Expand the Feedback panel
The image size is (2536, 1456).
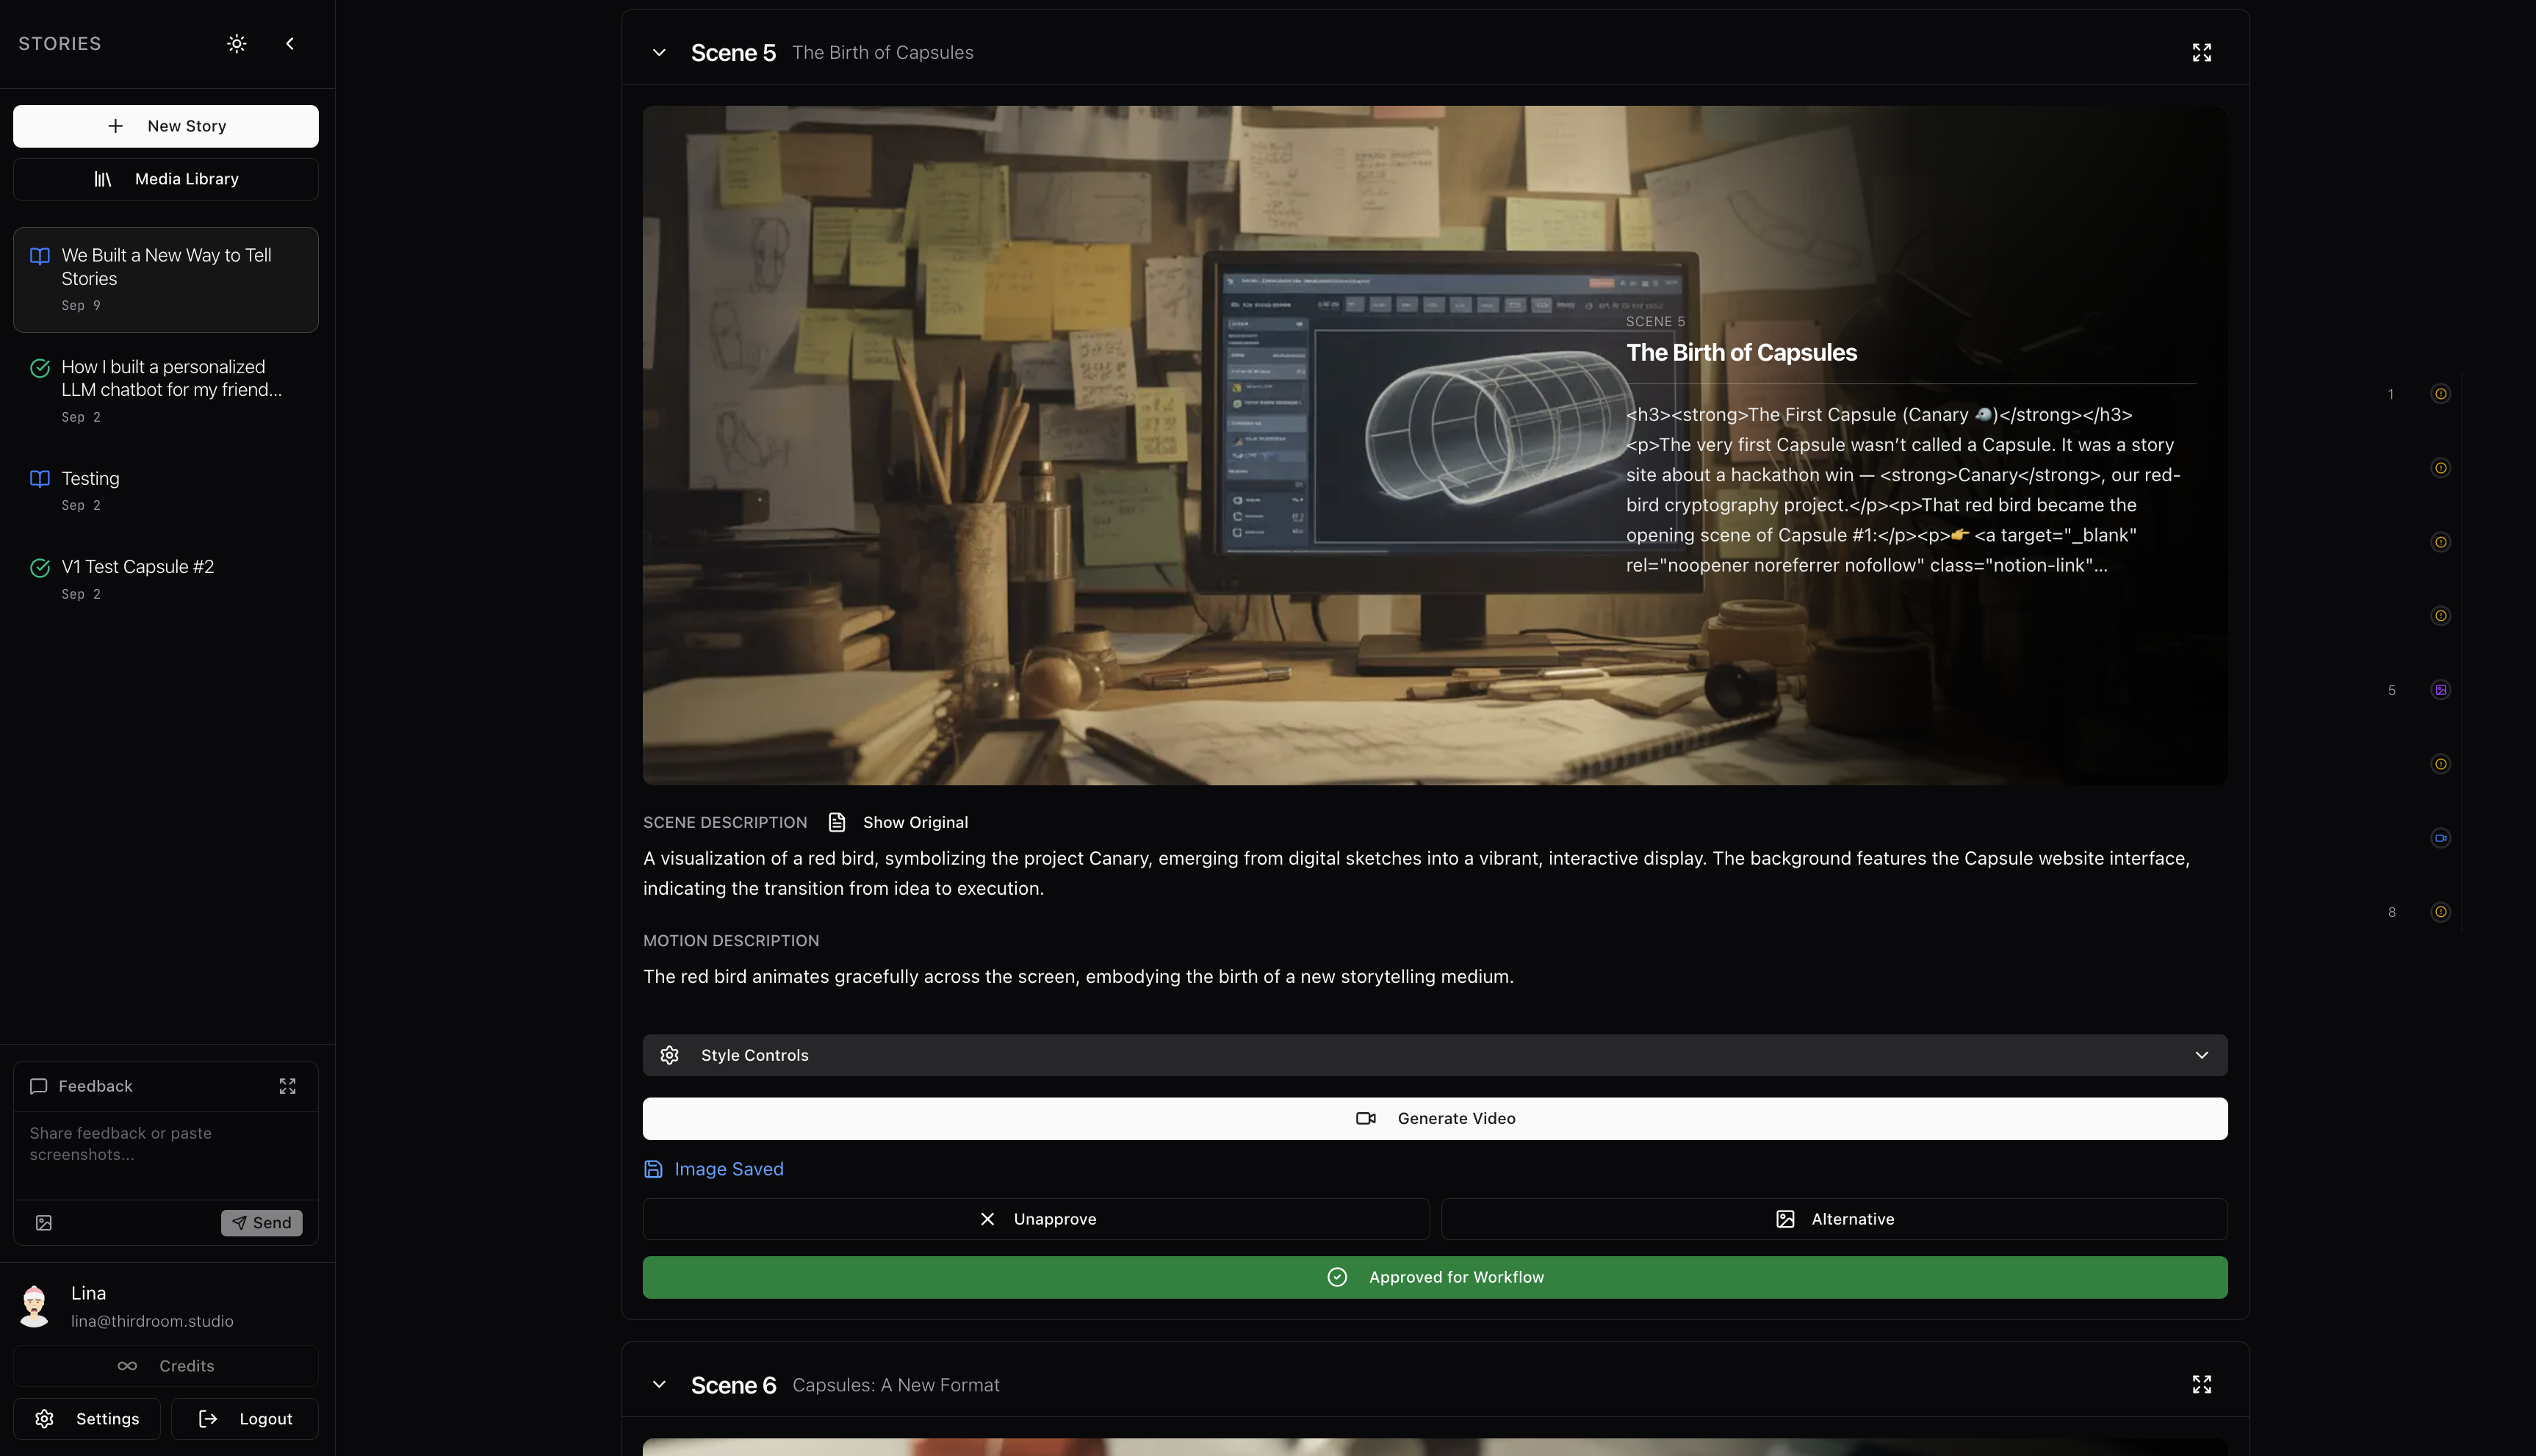287,1086
